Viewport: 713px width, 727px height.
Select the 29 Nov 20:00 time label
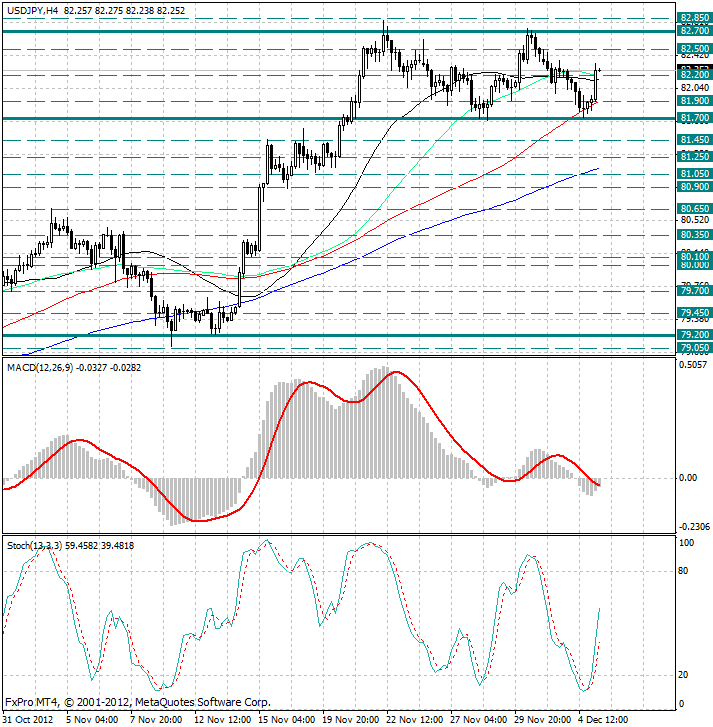[x=542, y=720]
